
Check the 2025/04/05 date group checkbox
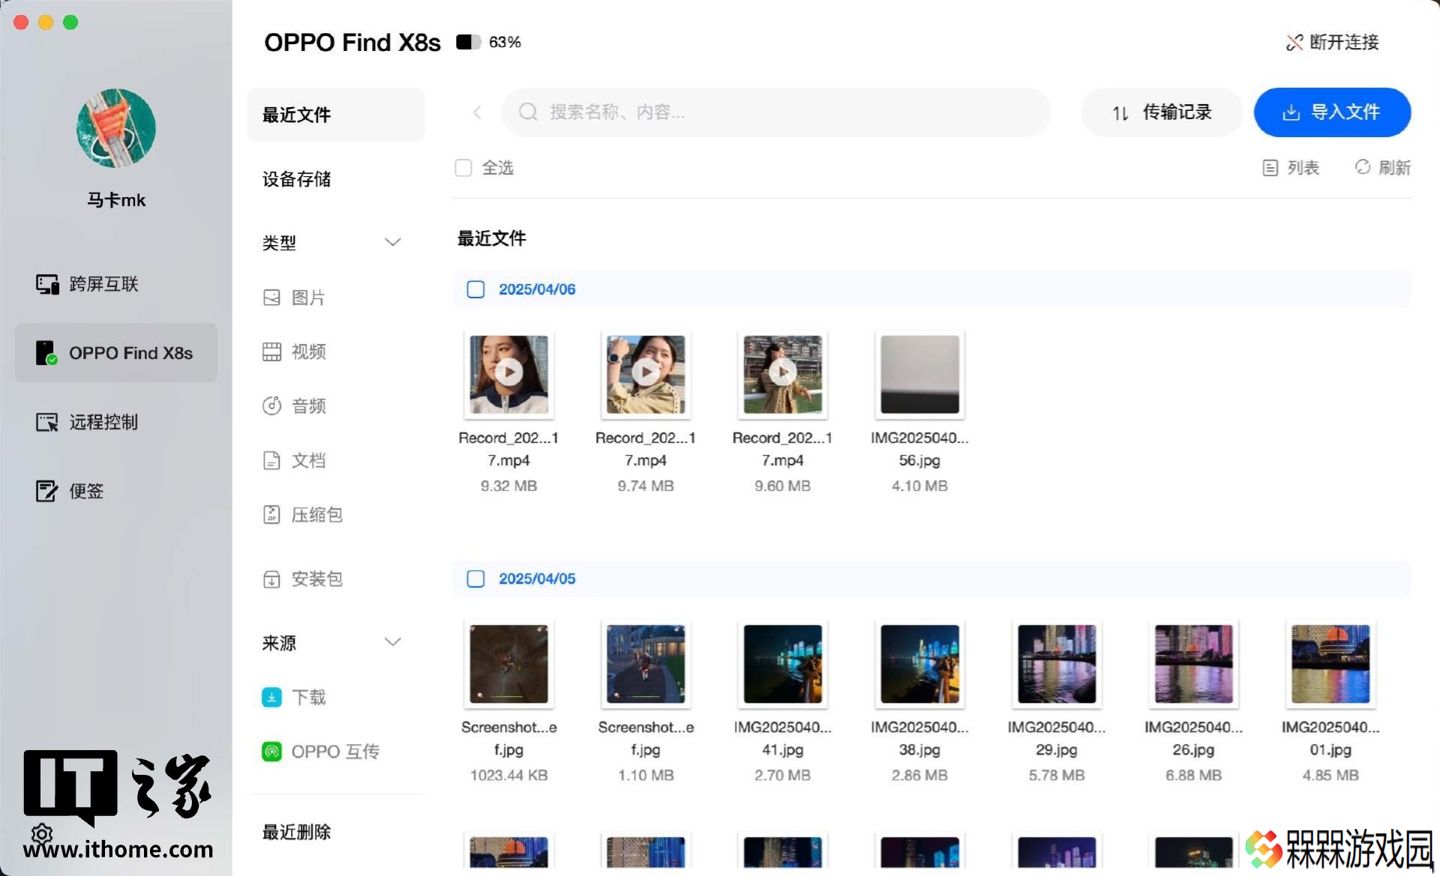click(476, 579)
